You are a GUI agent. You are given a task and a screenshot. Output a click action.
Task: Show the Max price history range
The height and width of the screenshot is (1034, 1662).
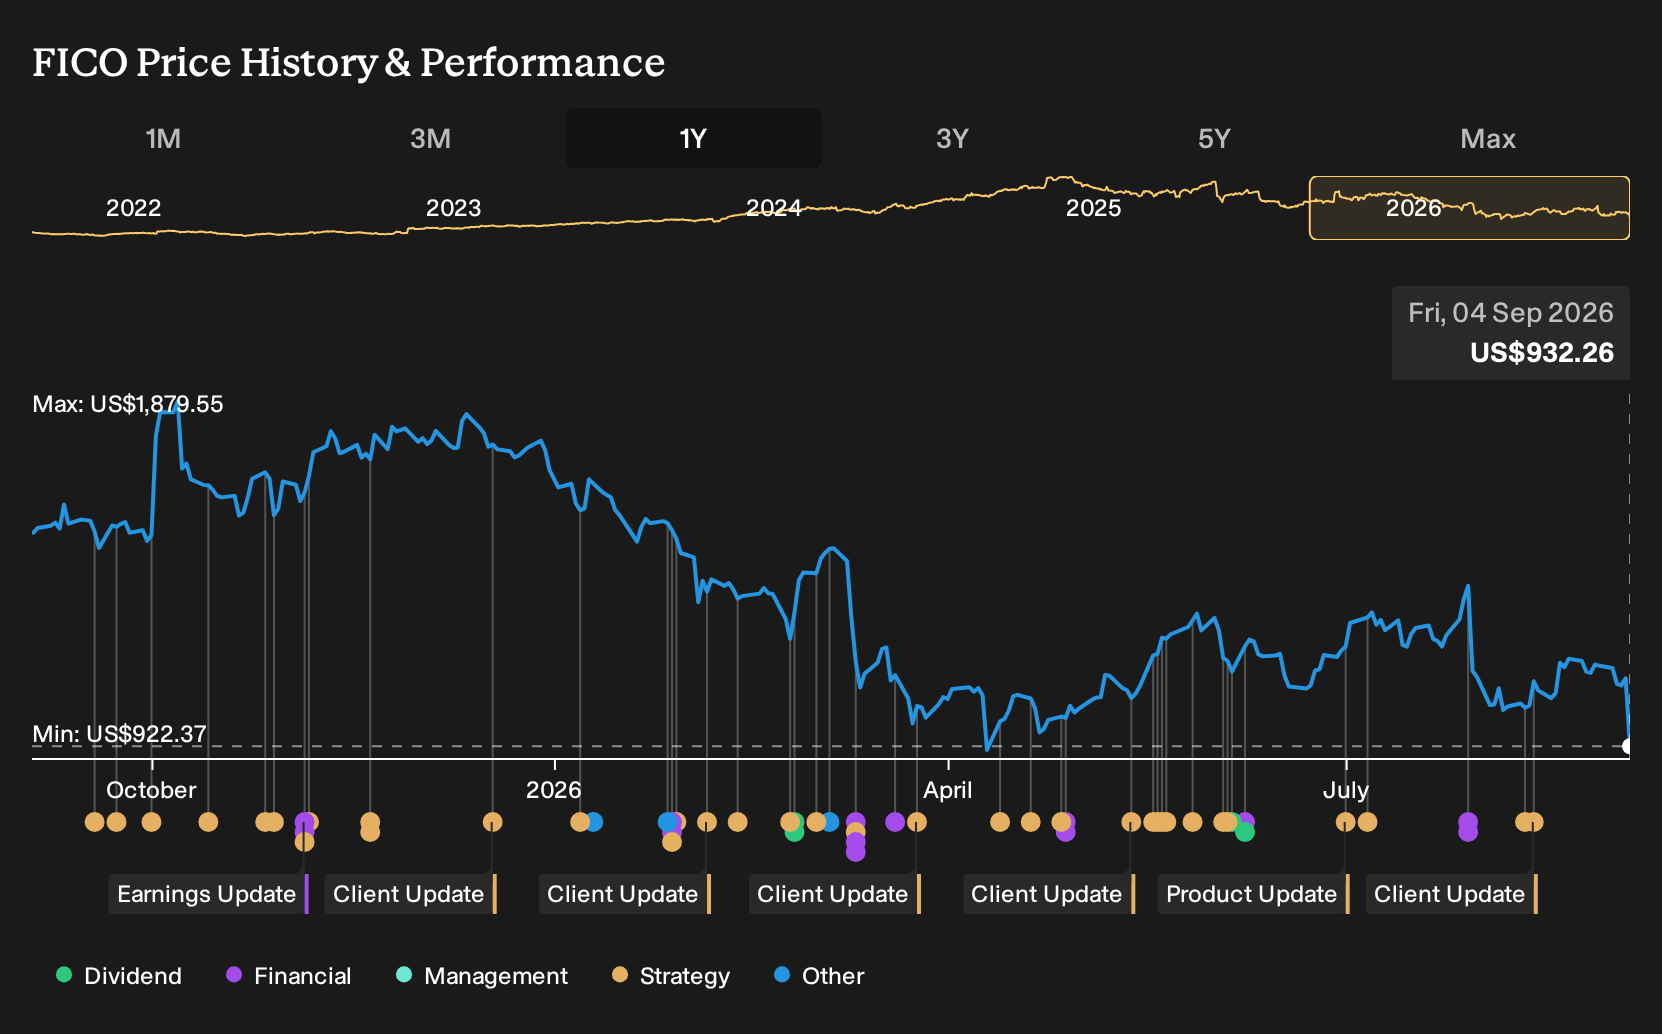[x=1488, y=138]
